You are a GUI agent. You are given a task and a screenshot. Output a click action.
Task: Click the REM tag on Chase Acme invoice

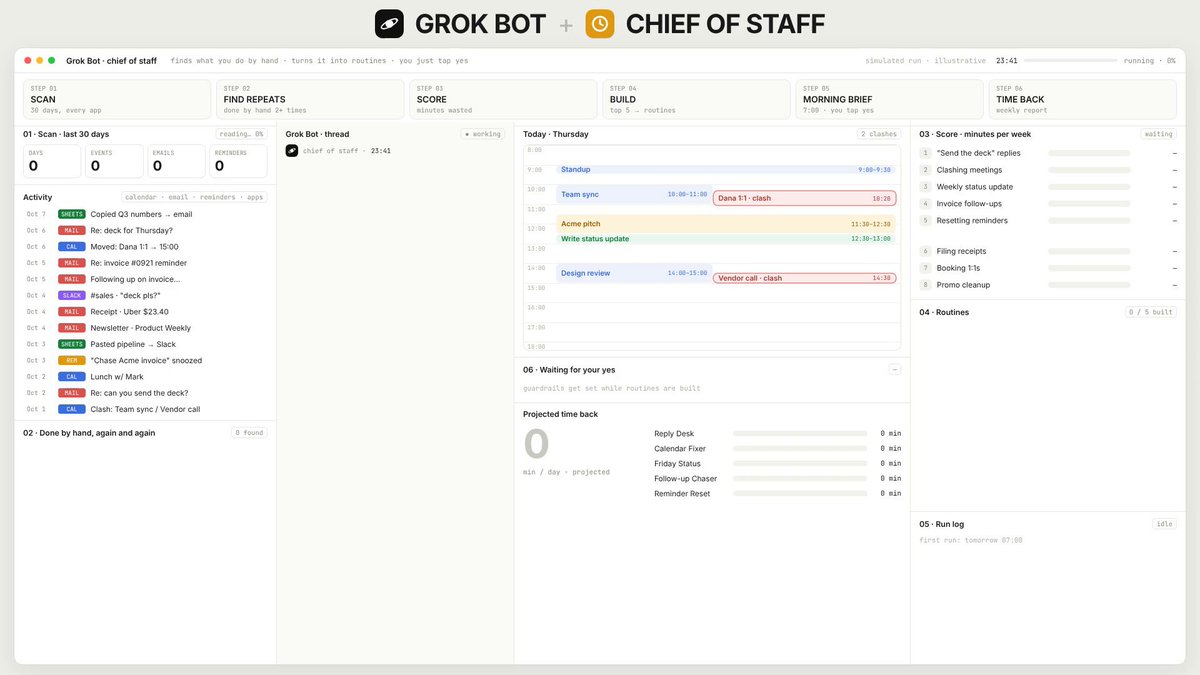point(72,361)
